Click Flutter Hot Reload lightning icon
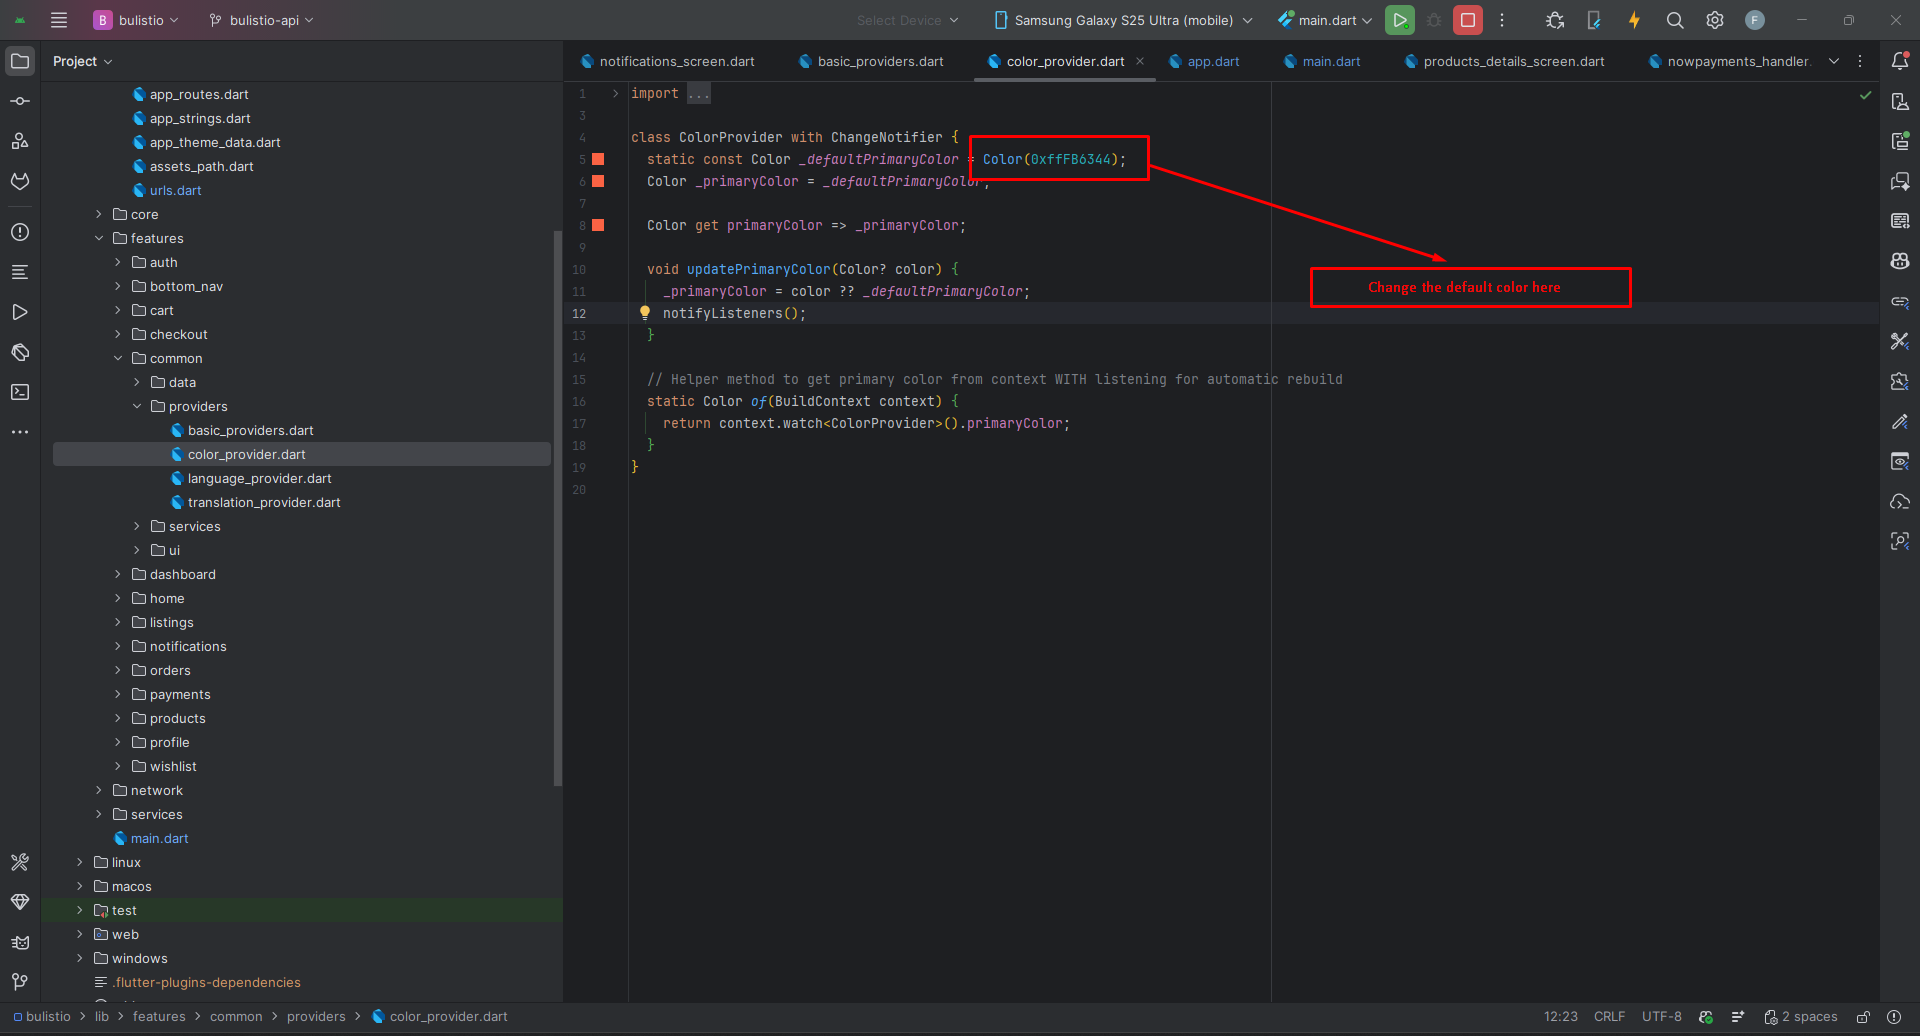Viewport: 1920px width, 1036px height. (1634, 20)
